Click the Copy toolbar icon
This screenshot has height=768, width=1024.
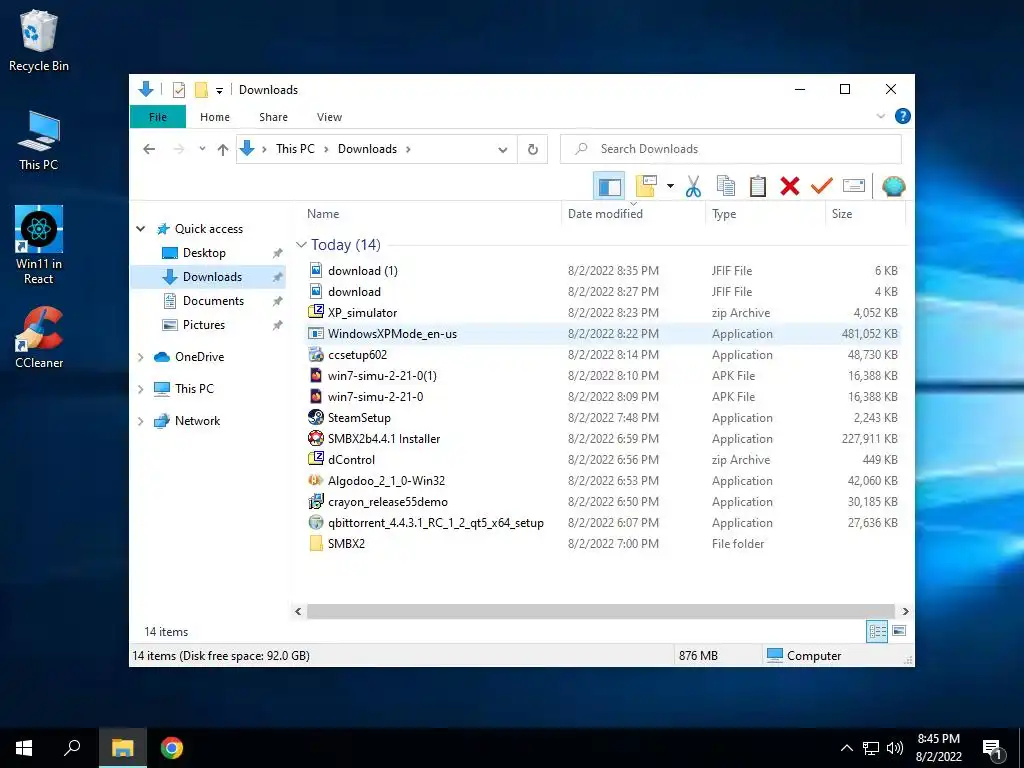[x=726, y=186]
